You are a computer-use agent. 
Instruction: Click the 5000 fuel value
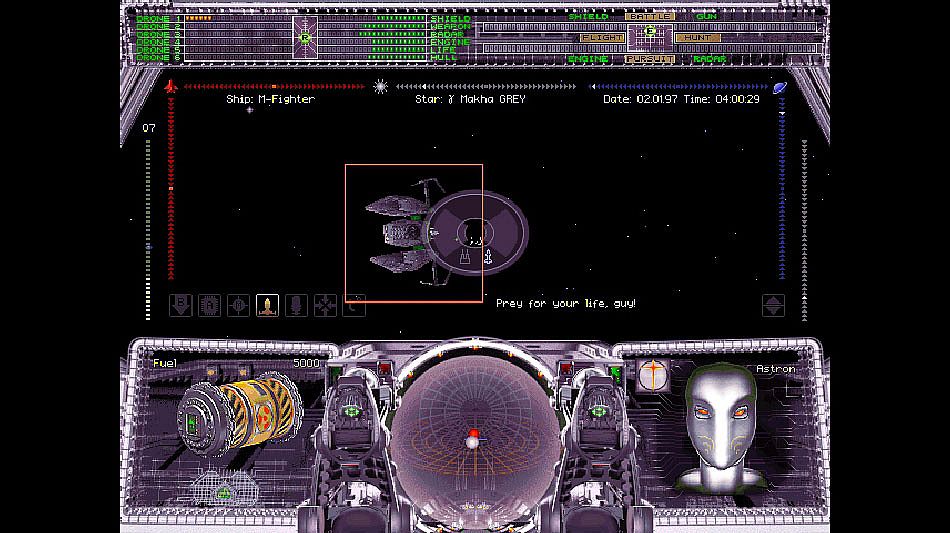306,363
